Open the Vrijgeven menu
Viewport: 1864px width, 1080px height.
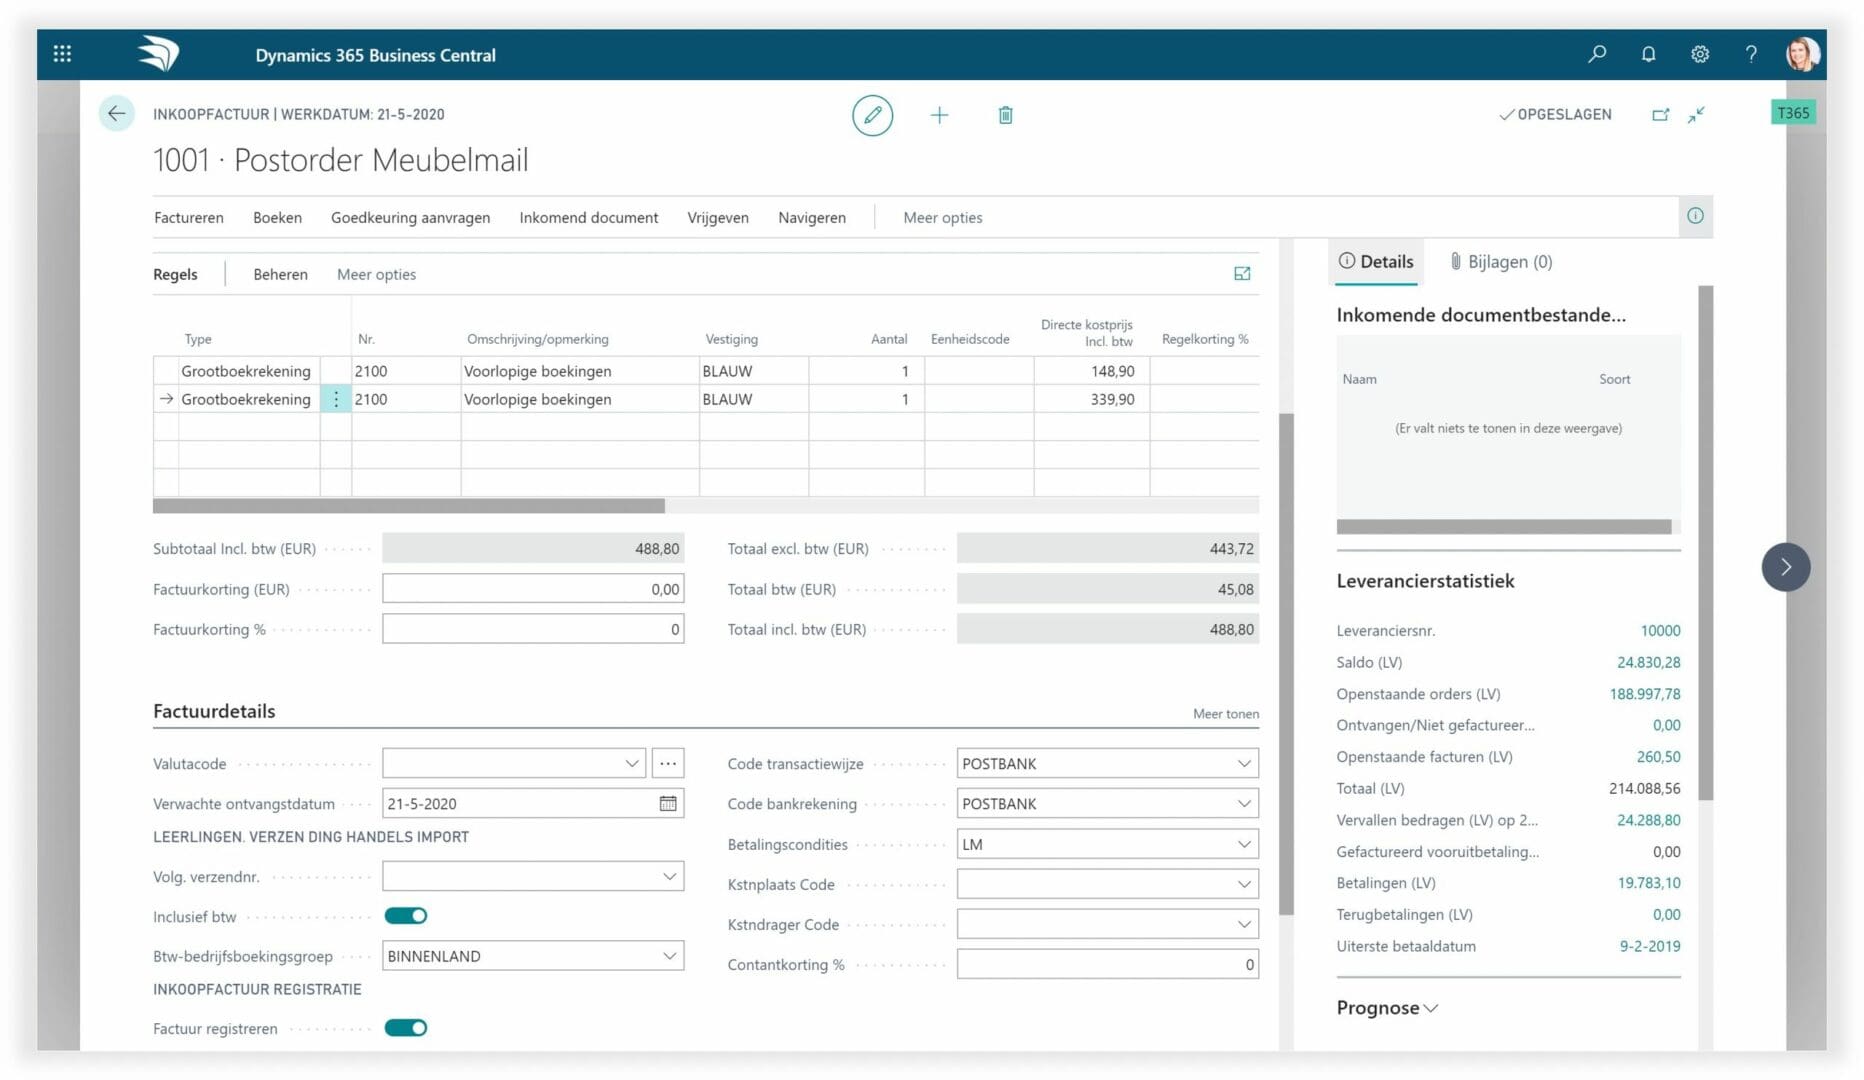click(718, 217)
